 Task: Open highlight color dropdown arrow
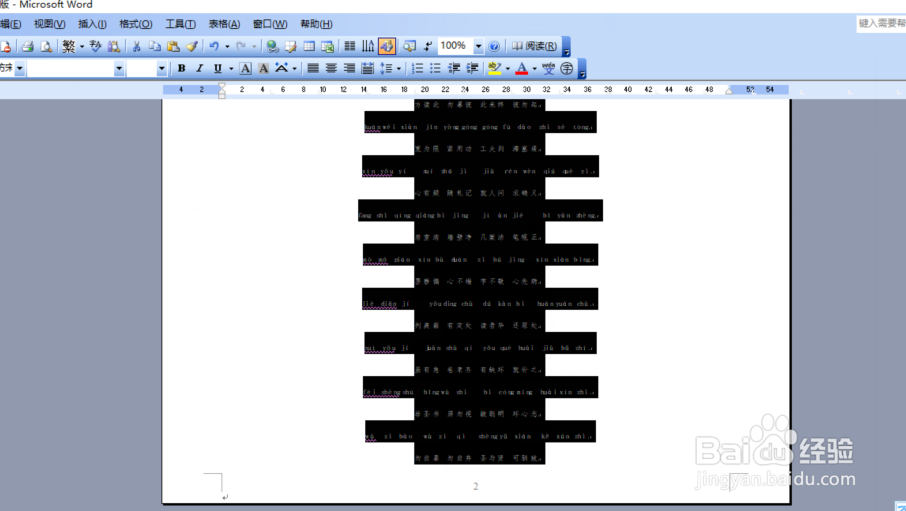(507, 68)
